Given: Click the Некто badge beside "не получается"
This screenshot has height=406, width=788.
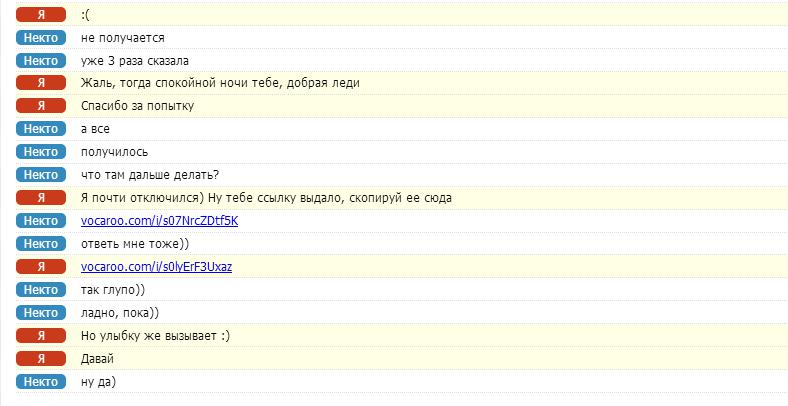Looking at the screenshot, I should [41, 38].
